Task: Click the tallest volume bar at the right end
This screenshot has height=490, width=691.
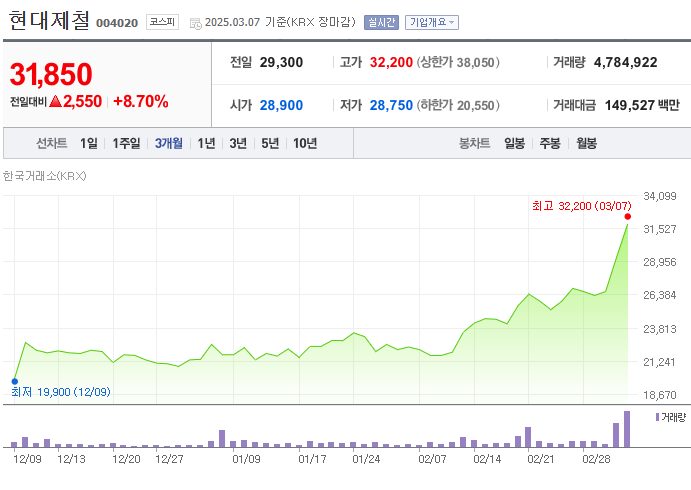Action: pos(627,429)
